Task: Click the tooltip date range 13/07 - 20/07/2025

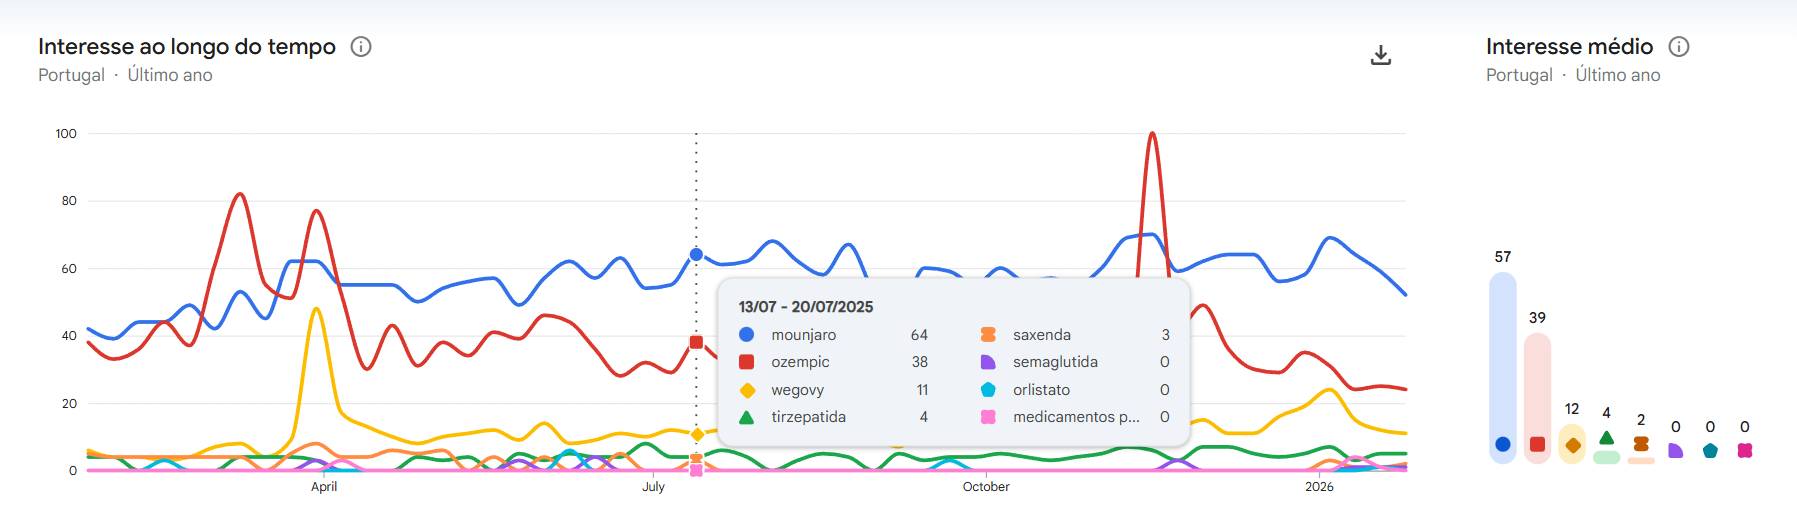Action: (x=806, y=307)
